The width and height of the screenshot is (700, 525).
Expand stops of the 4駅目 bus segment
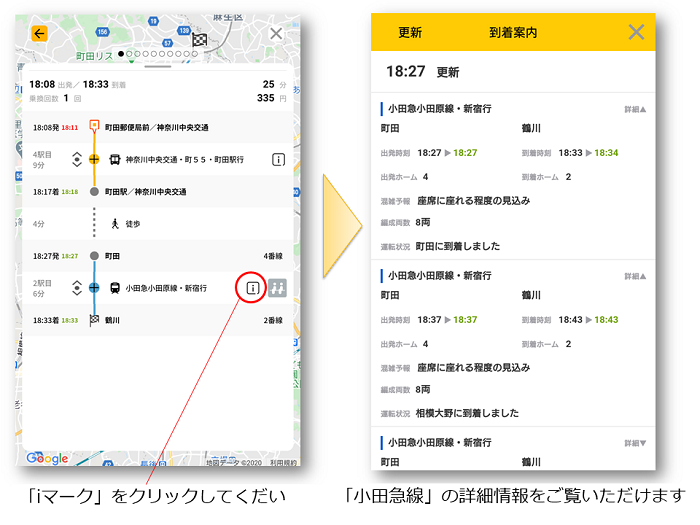(77, 159)
